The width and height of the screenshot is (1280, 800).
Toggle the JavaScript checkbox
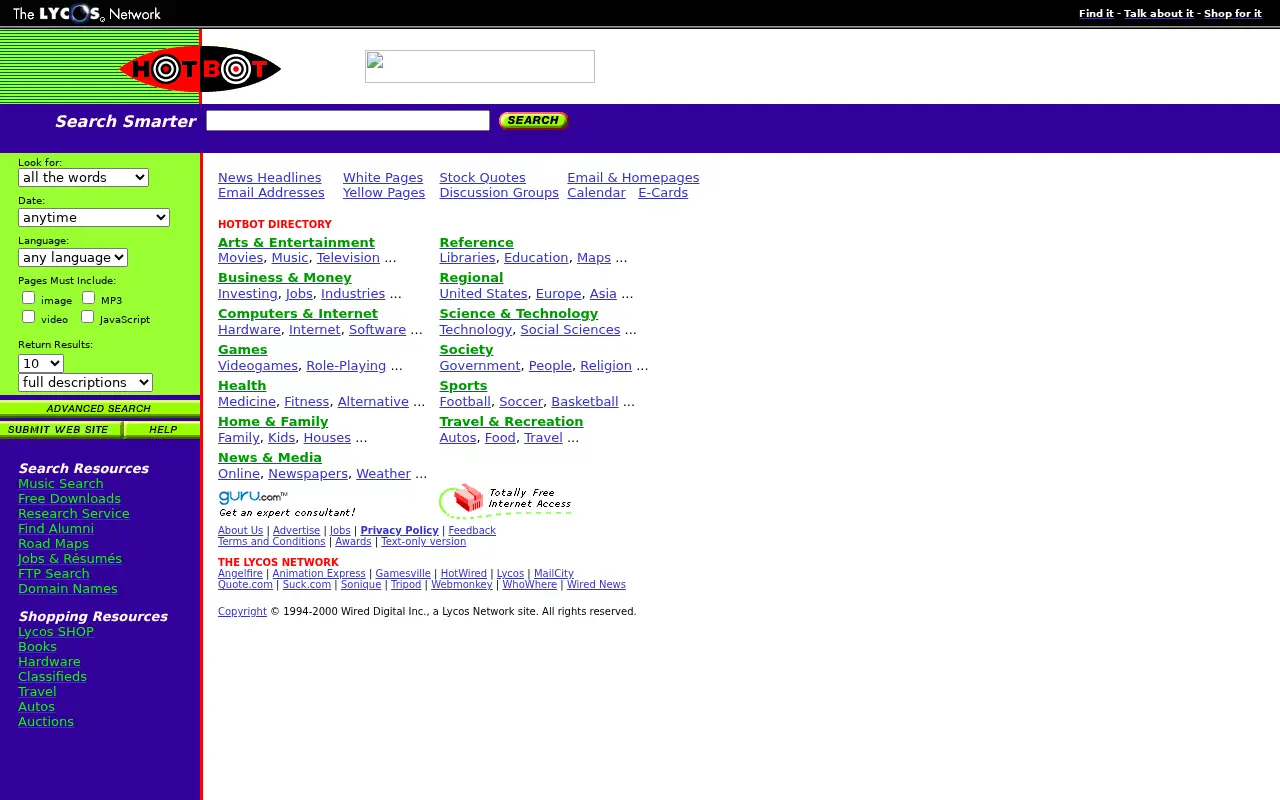[88, 316]
